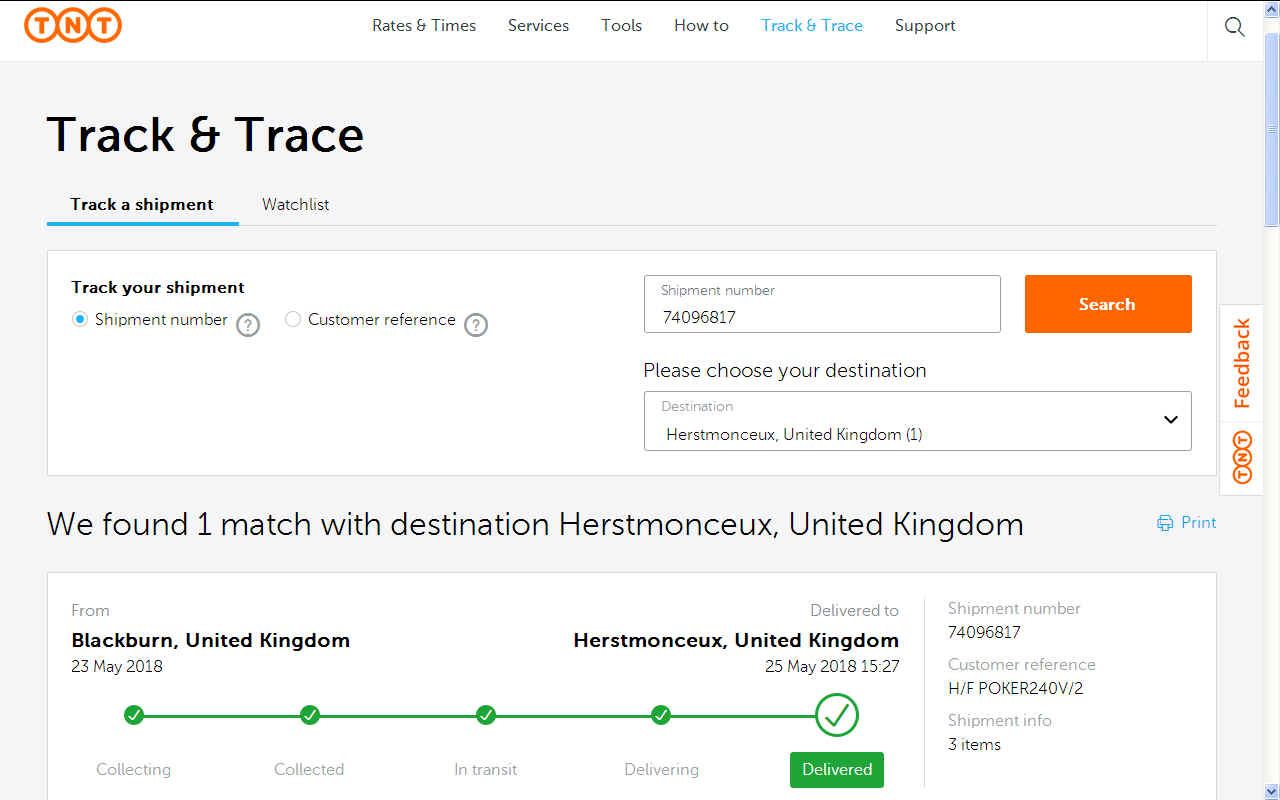
Task: Click 'Please choose your destination' label
Action: pos(785,371)
